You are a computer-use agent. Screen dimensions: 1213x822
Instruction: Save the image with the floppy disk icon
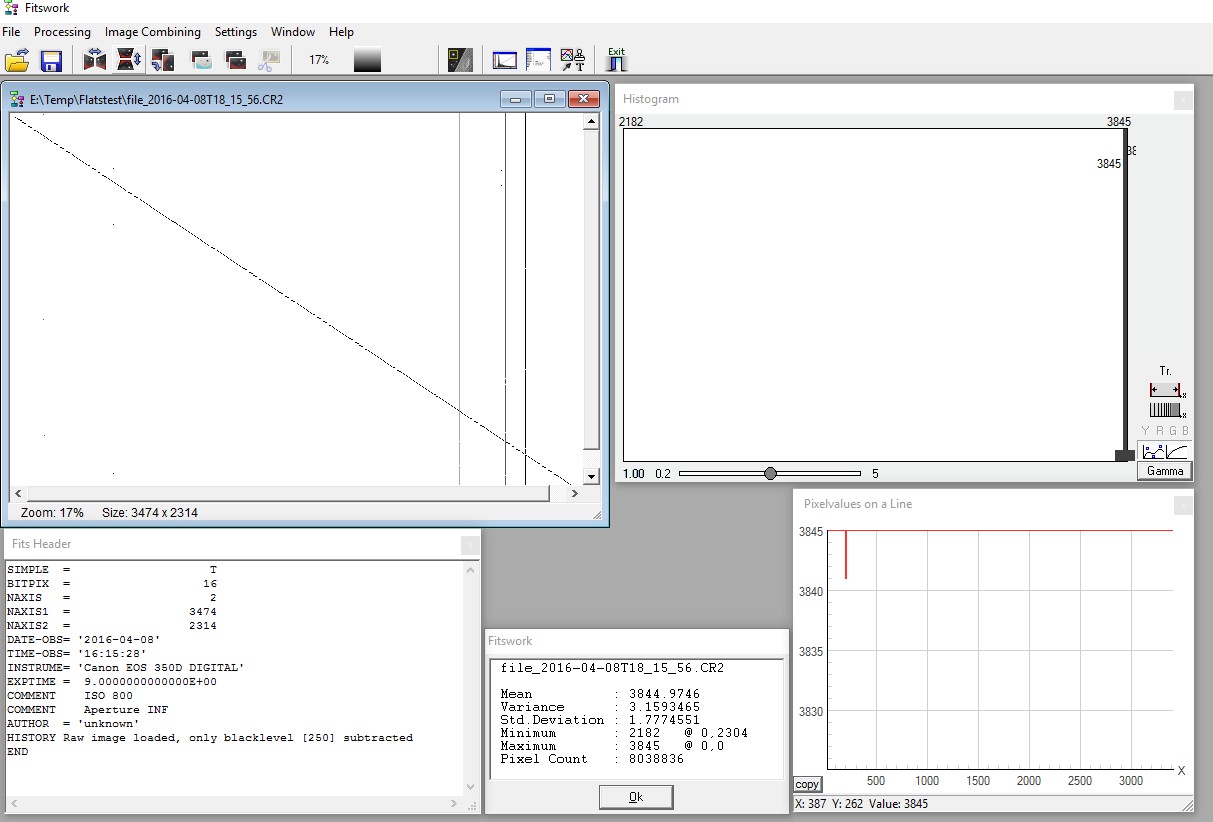(x=51, y=61)
